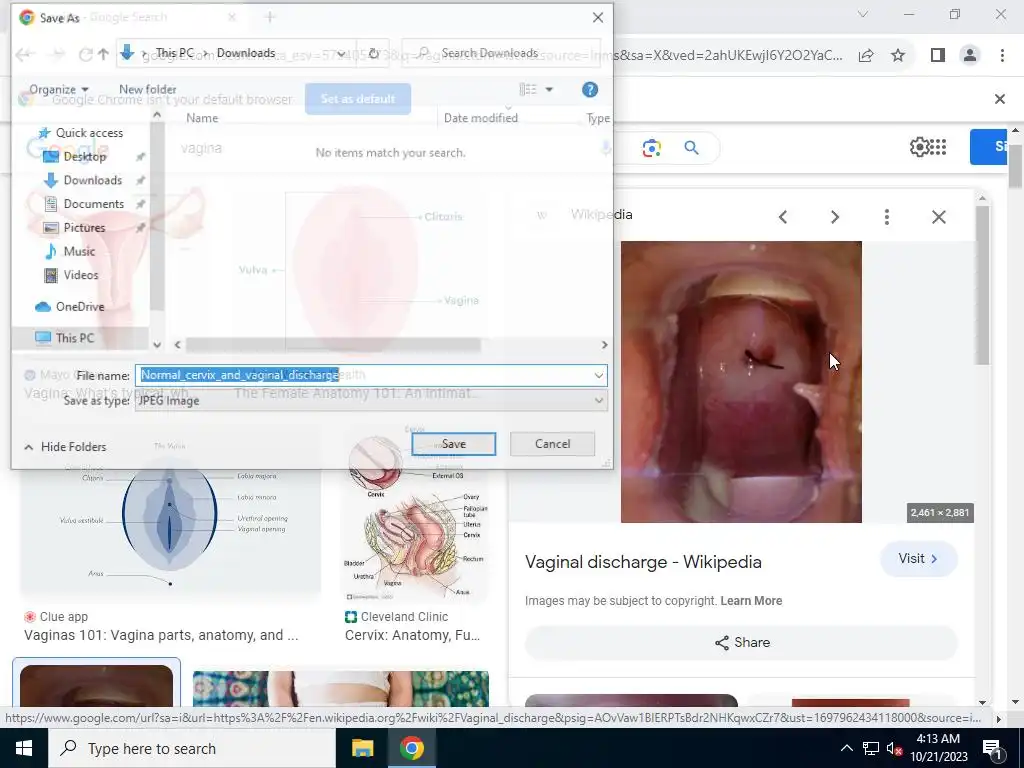Click navigation pane scroll down arrow
The image size is (1024, 768).
157,344
